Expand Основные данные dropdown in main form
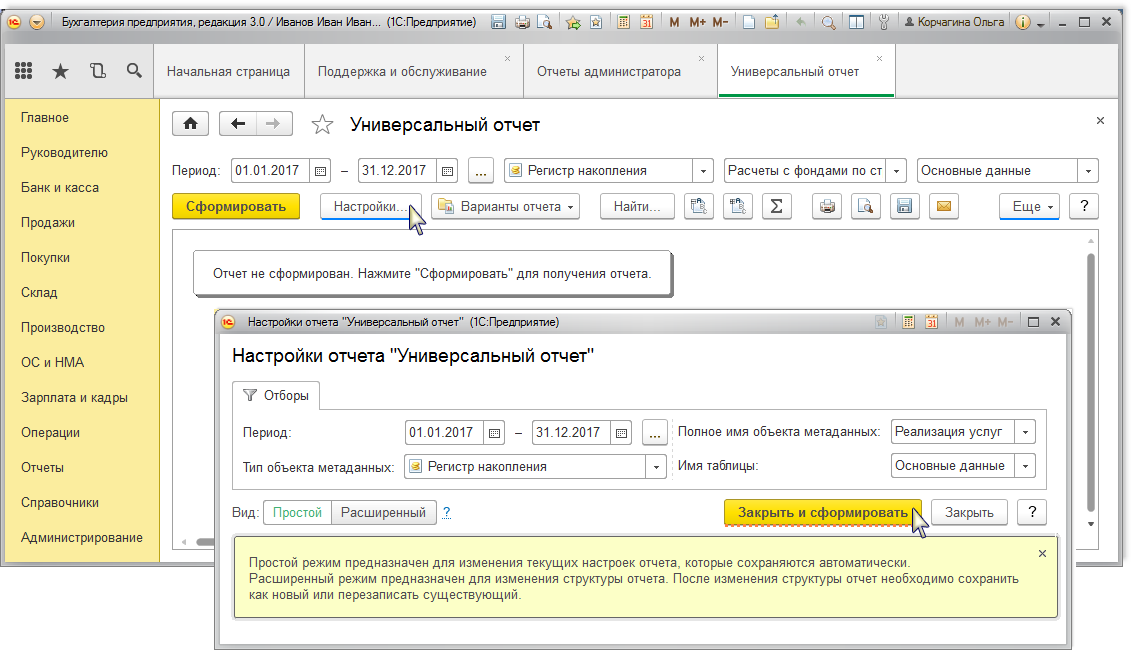The image size is (1131, 650). (1088, 171)
